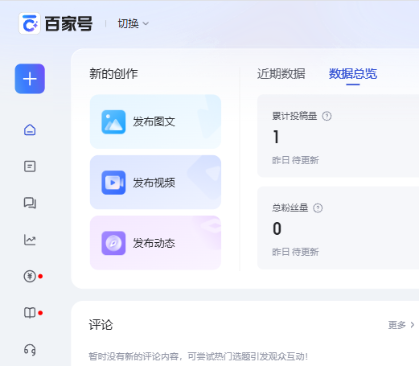Open the book learning icon in sidebar

[30, 313]
